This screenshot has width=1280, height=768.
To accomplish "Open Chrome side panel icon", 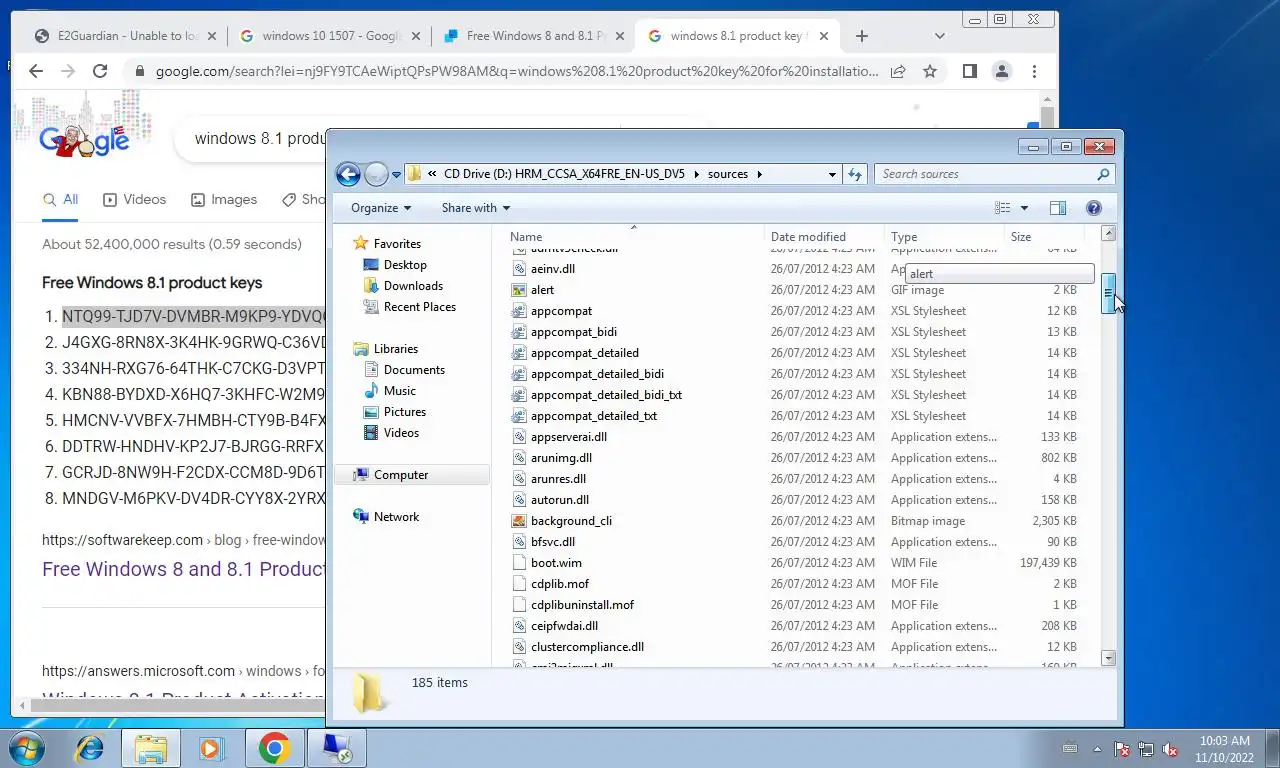I will coord(969,71).
